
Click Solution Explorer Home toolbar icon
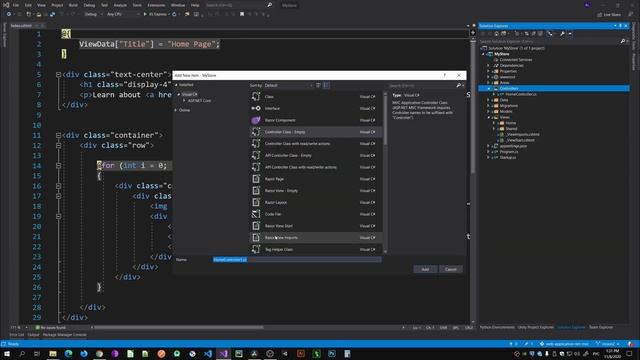496,34
